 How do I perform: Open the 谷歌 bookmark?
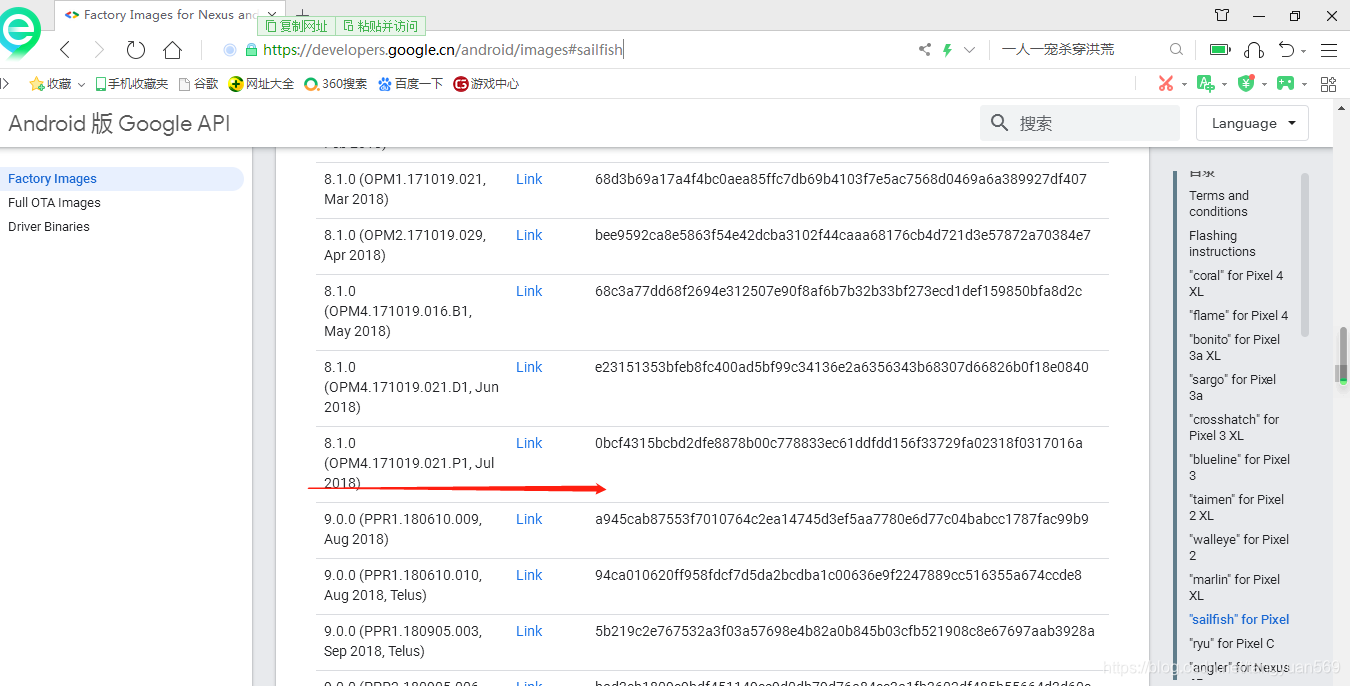click(198, 84)
